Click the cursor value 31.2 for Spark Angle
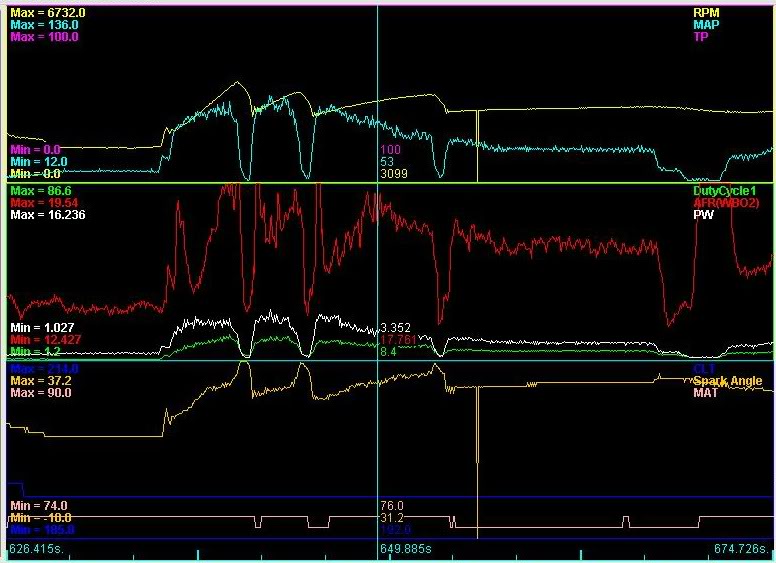The image size is (776, 563). coord(391,518)
